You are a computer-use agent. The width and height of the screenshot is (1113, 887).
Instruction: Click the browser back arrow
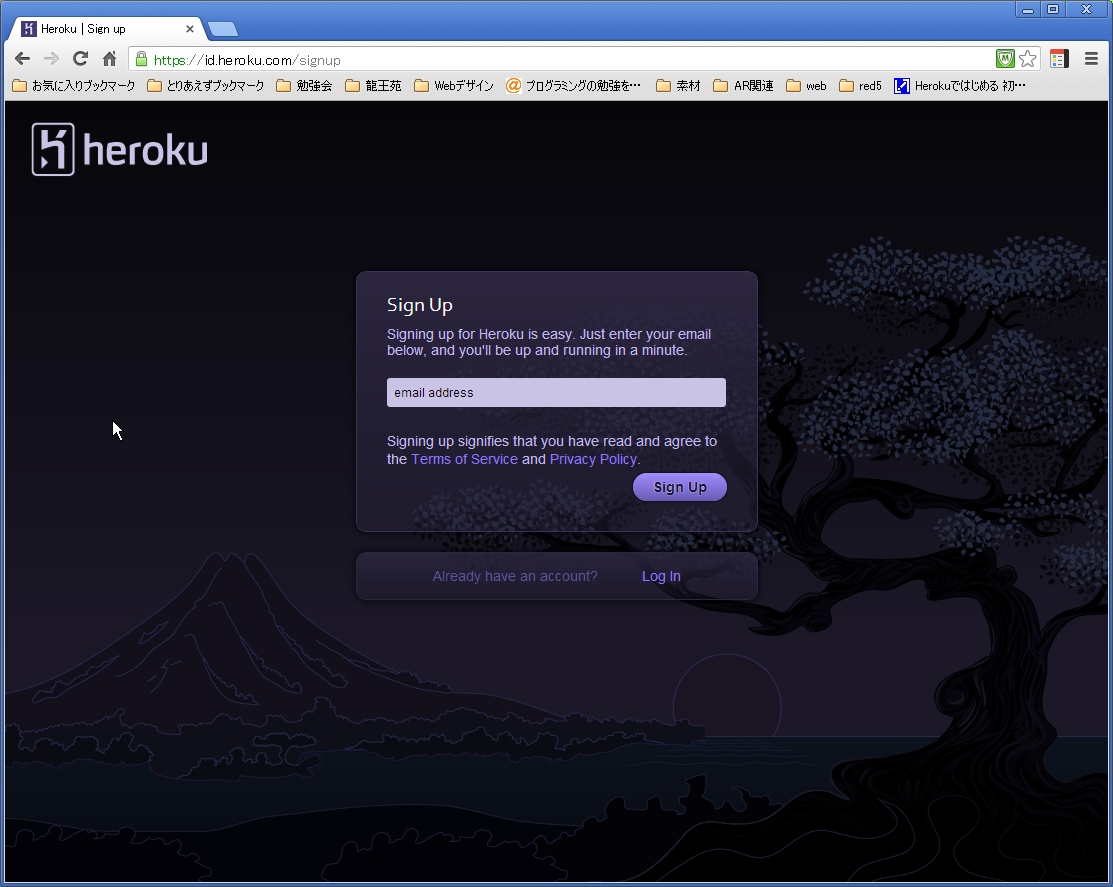(22, 59)
